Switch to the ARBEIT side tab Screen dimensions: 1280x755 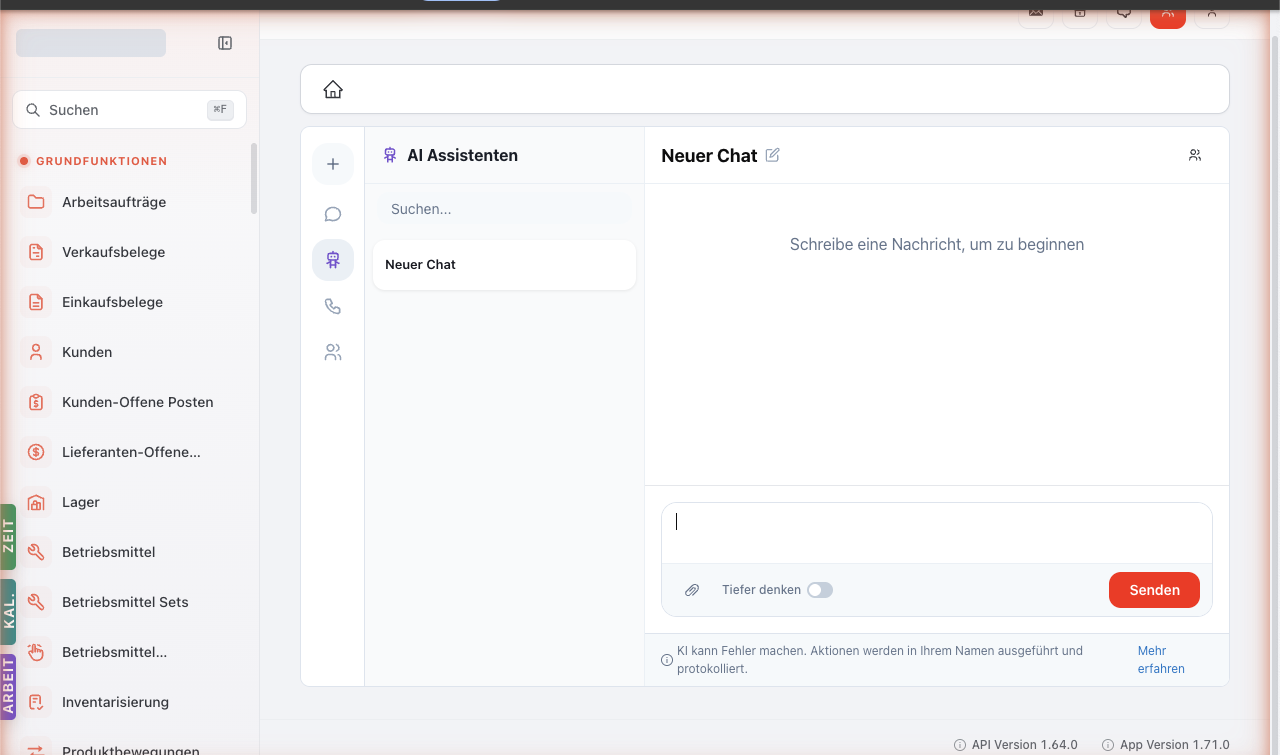(8, 686)
